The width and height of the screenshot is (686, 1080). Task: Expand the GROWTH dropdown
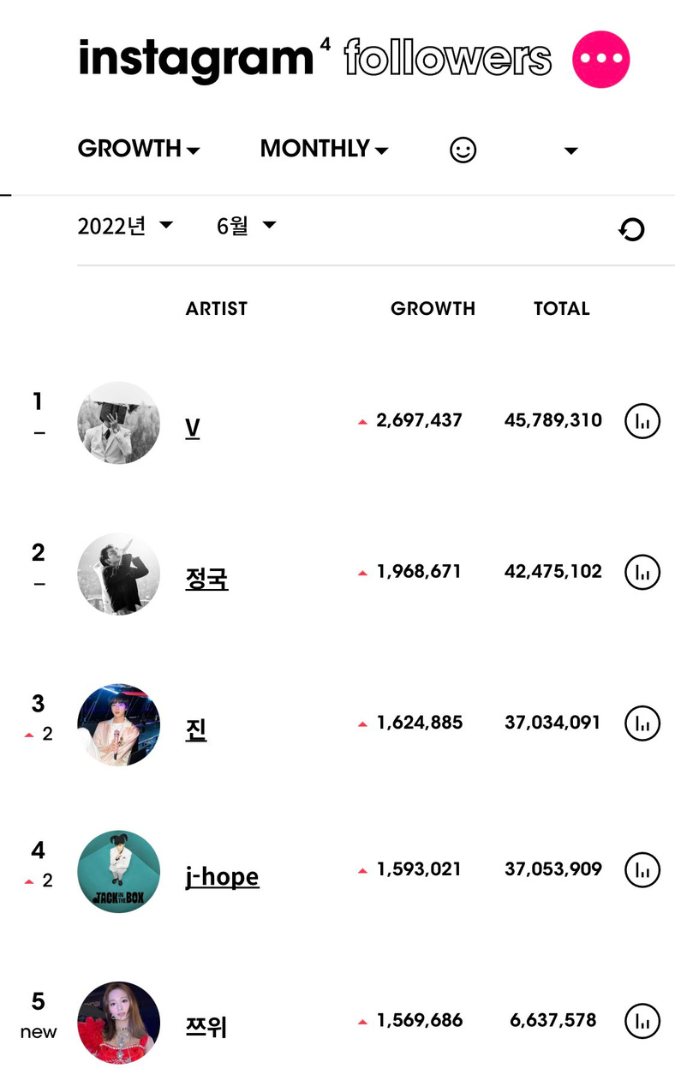click(x=138, y=149)
